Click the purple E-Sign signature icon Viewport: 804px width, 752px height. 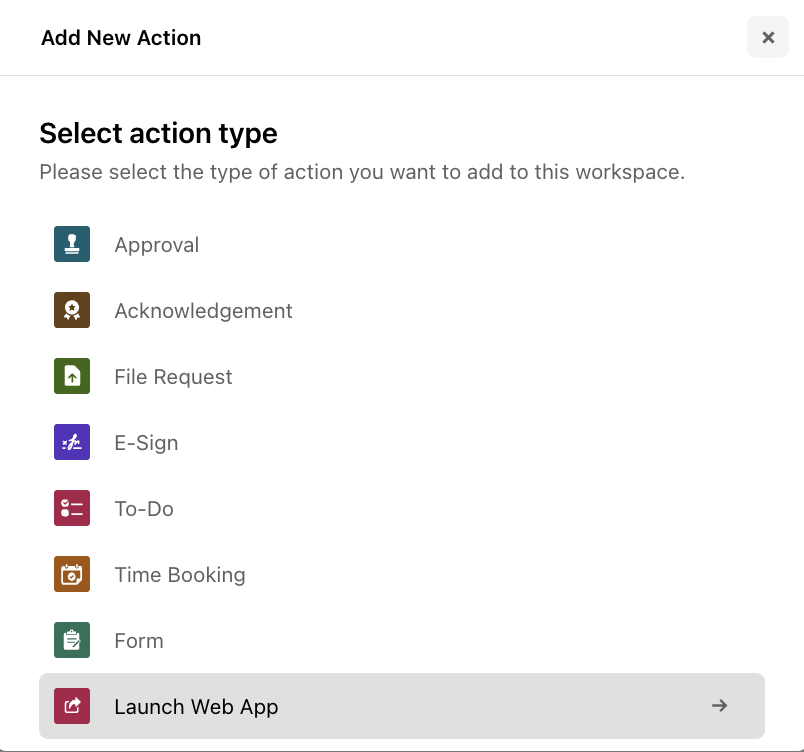point(72,442)
